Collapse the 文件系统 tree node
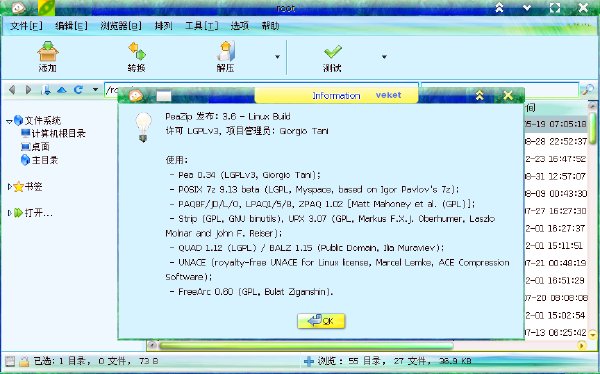Viewport: 600px width, 374px height. 9,121
